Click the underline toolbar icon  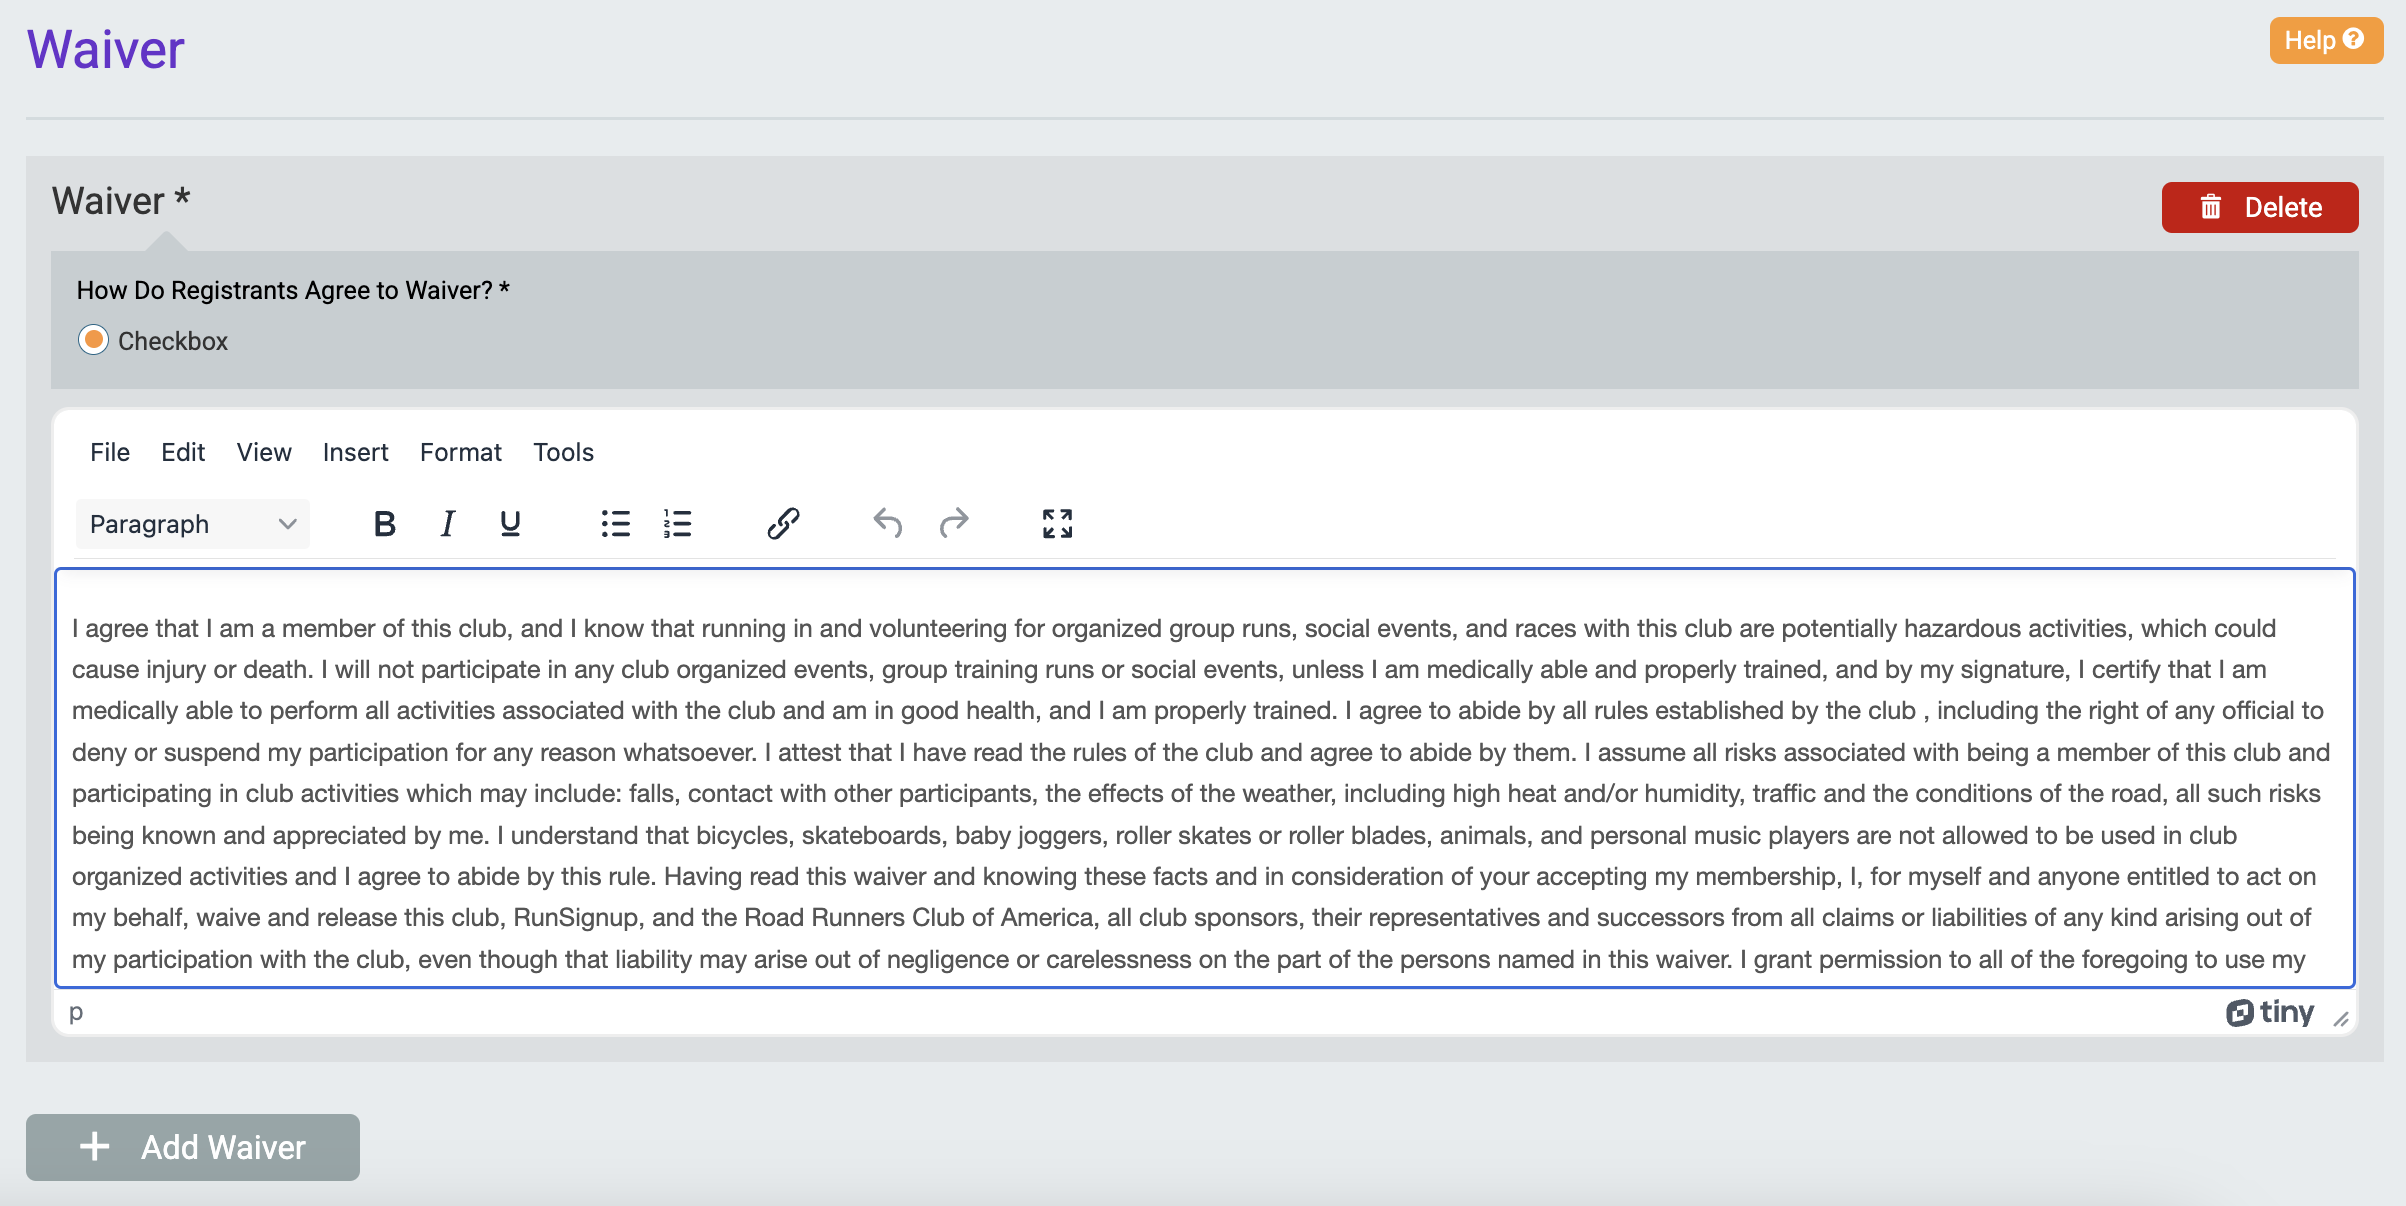tap(510, 523)
